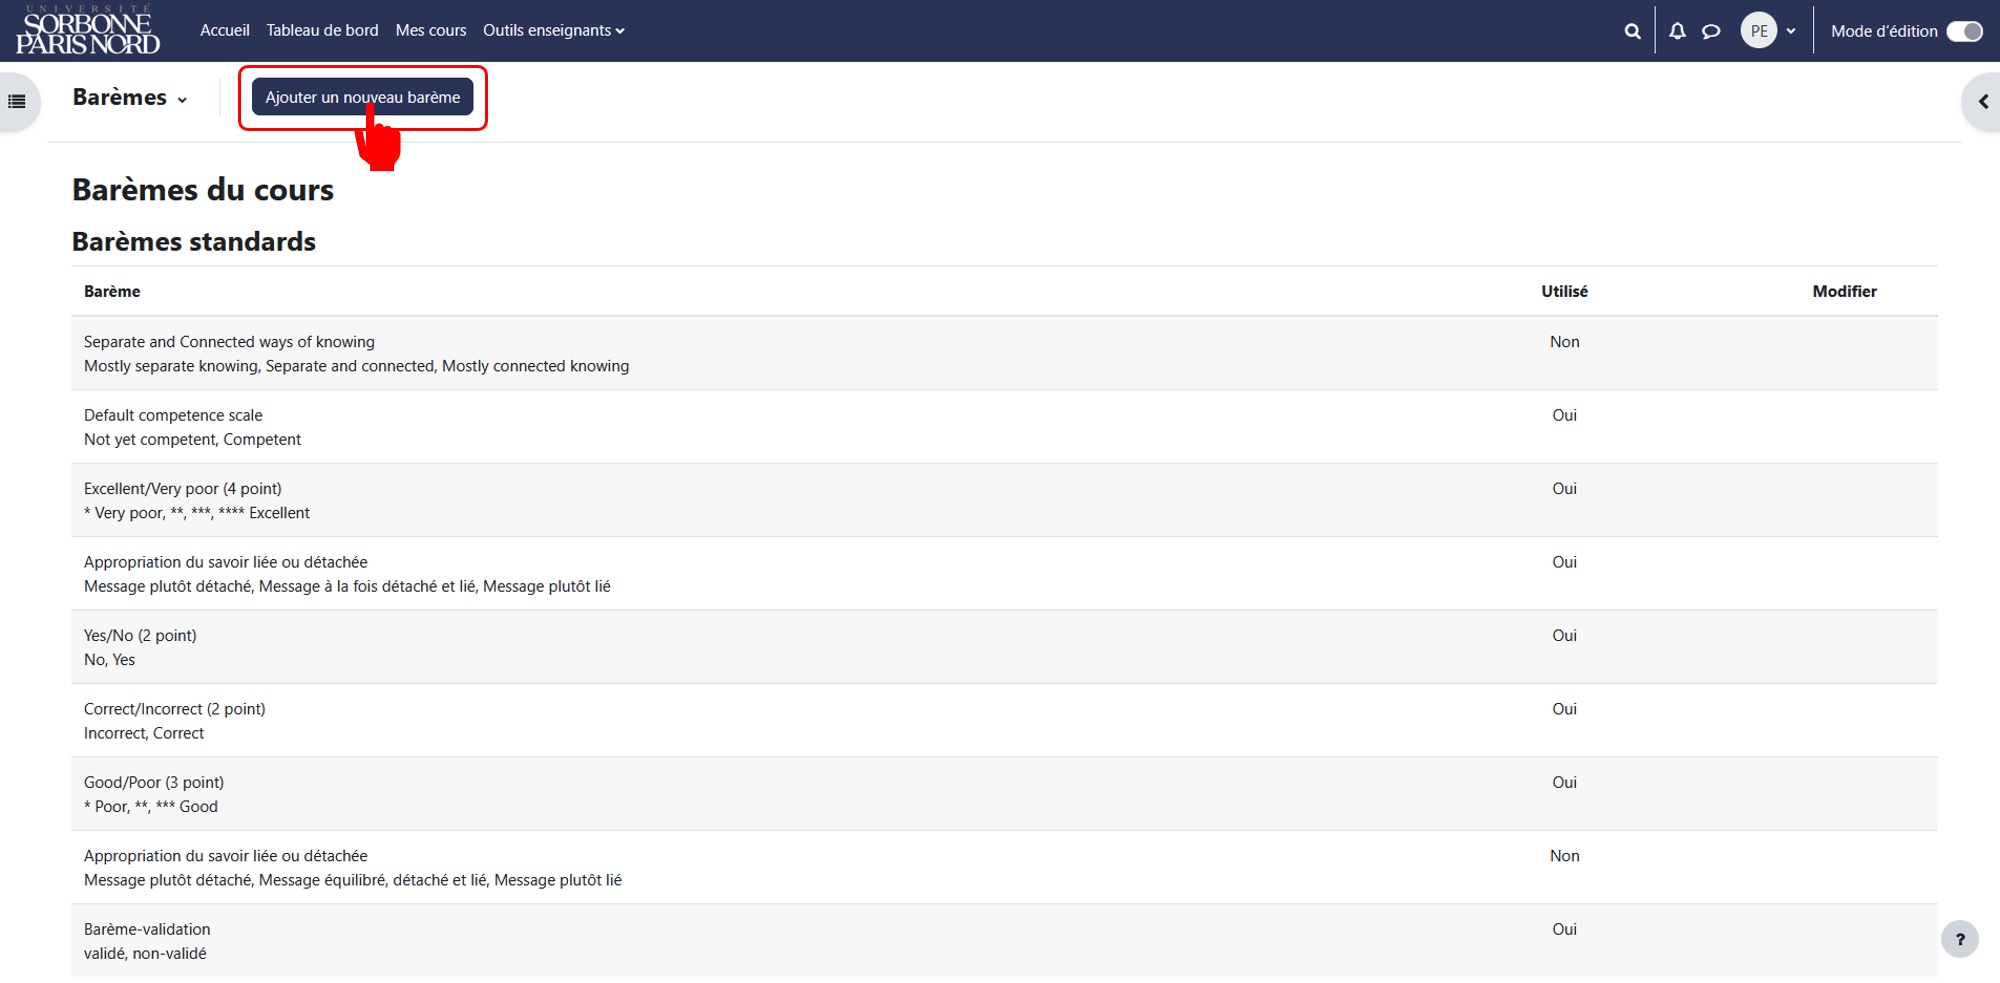Select the Default competence scale row
The image size is (2000, 983).
point(1004,427)
